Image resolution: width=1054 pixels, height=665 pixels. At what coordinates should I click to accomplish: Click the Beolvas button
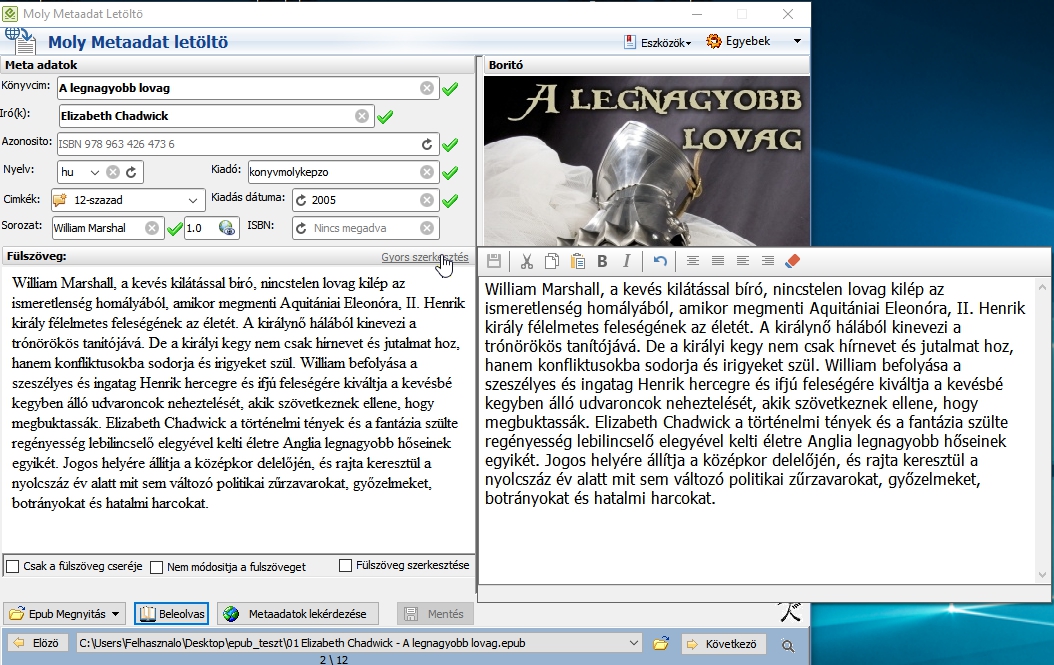pyautogui.click(x=171, y=614)
